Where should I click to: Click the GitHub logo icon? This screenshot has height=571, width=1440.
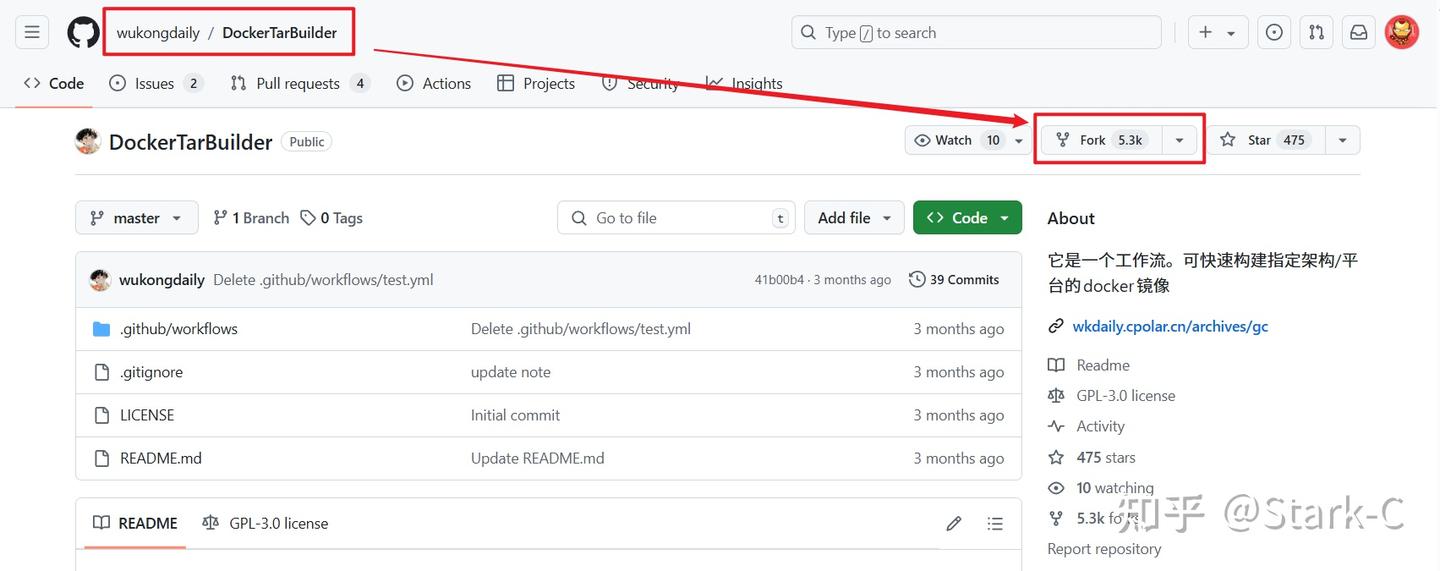coord(84,33)
